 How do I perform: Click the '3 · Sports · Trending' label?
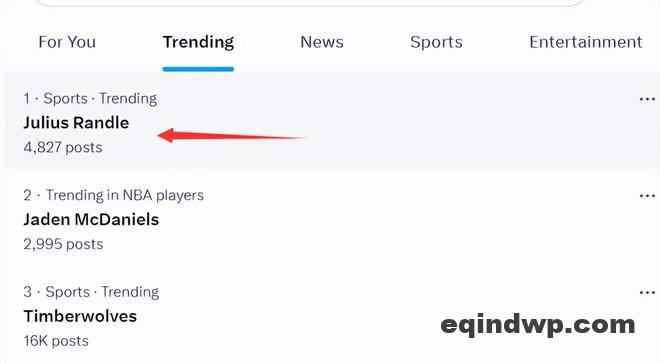click(91, 292)
